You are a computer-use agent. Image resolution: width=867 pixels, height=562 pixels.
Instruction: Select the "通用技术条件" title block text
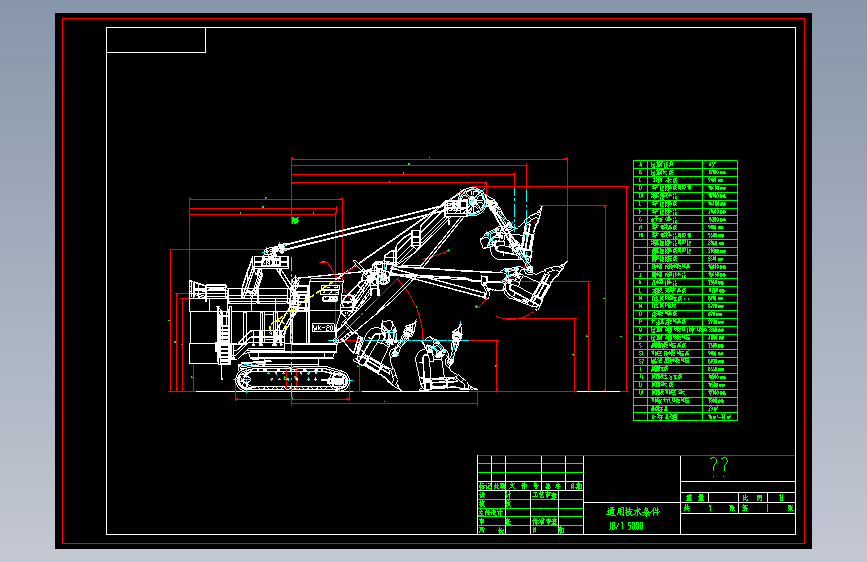[x=633, y=512]
